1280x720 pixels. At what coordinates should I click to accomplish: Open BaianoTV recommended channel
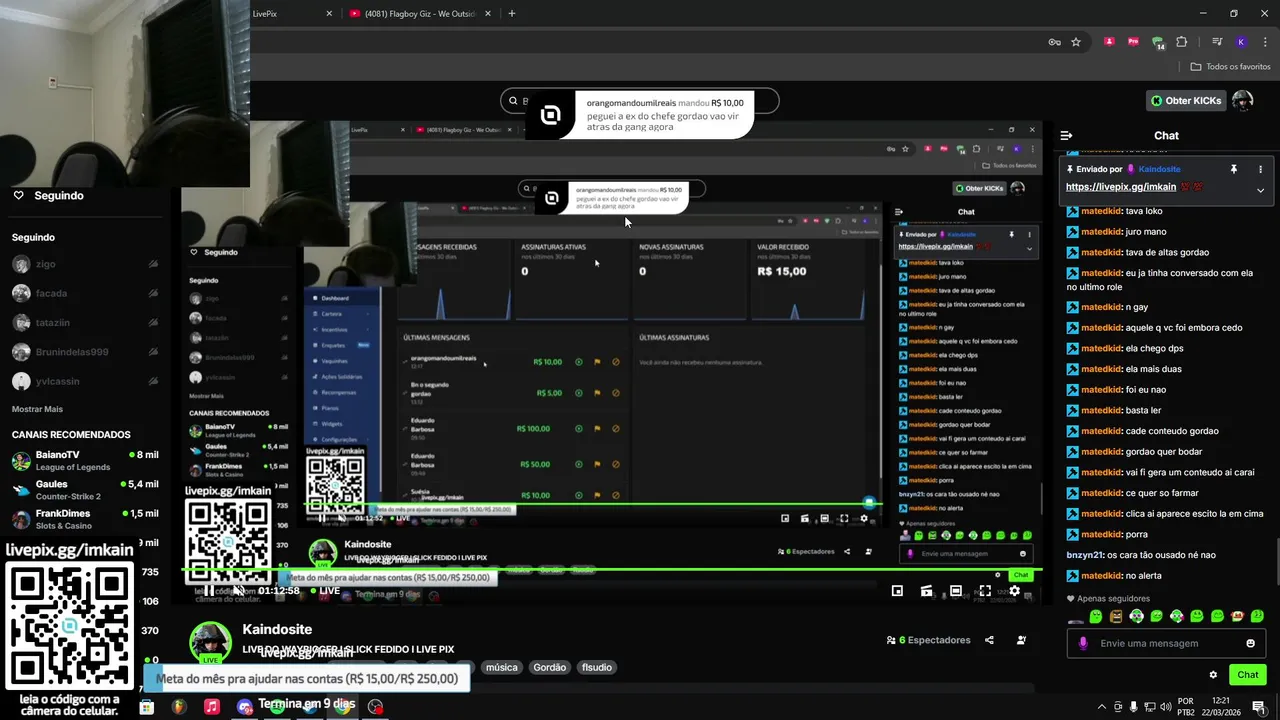pyautogui.click(x=85, y=461)
